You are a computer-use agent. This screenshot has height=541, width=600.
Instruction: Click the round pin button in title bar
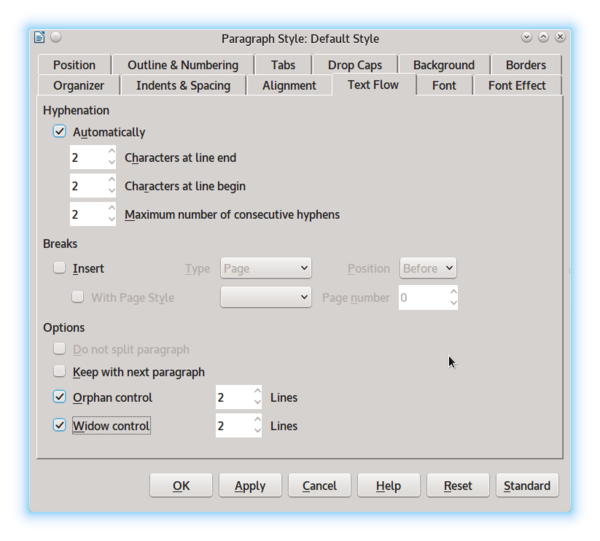pos(56,37)
